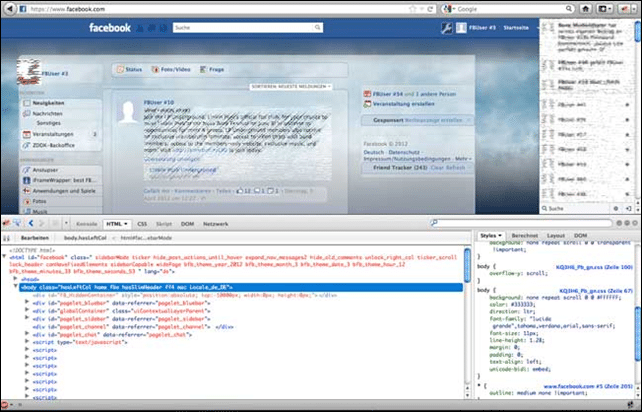Expand the globalContainer div node
This screenshot has width=642, height=412.
27,310
